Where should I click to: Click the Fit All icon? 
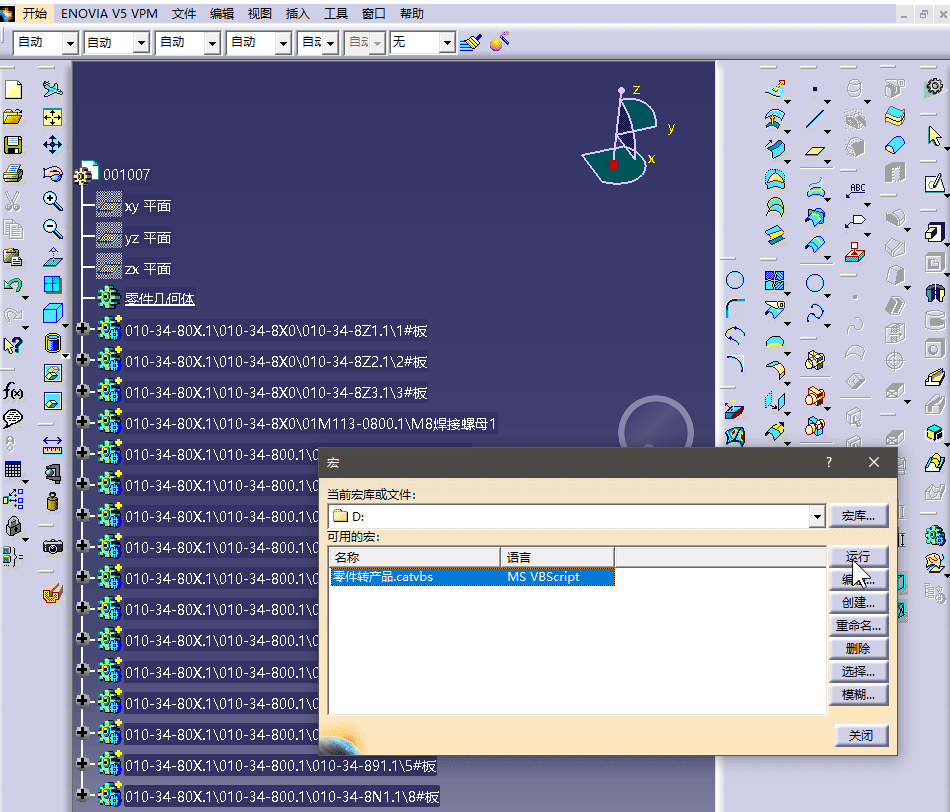[53, 118]
